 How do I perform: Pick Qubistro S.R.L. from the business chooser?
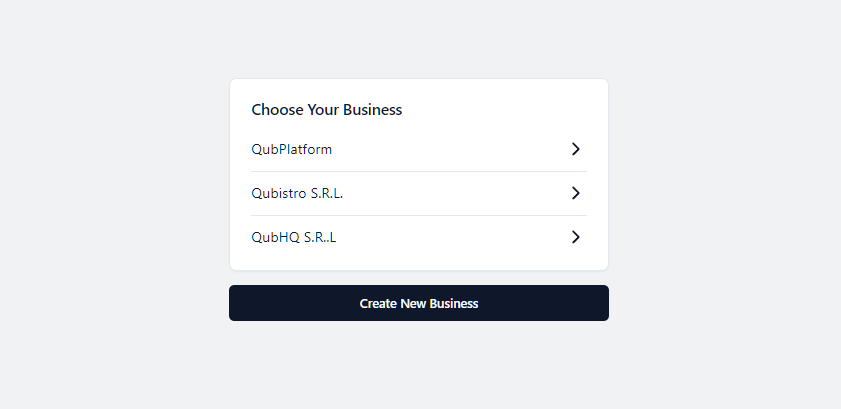tap(419, 194)
